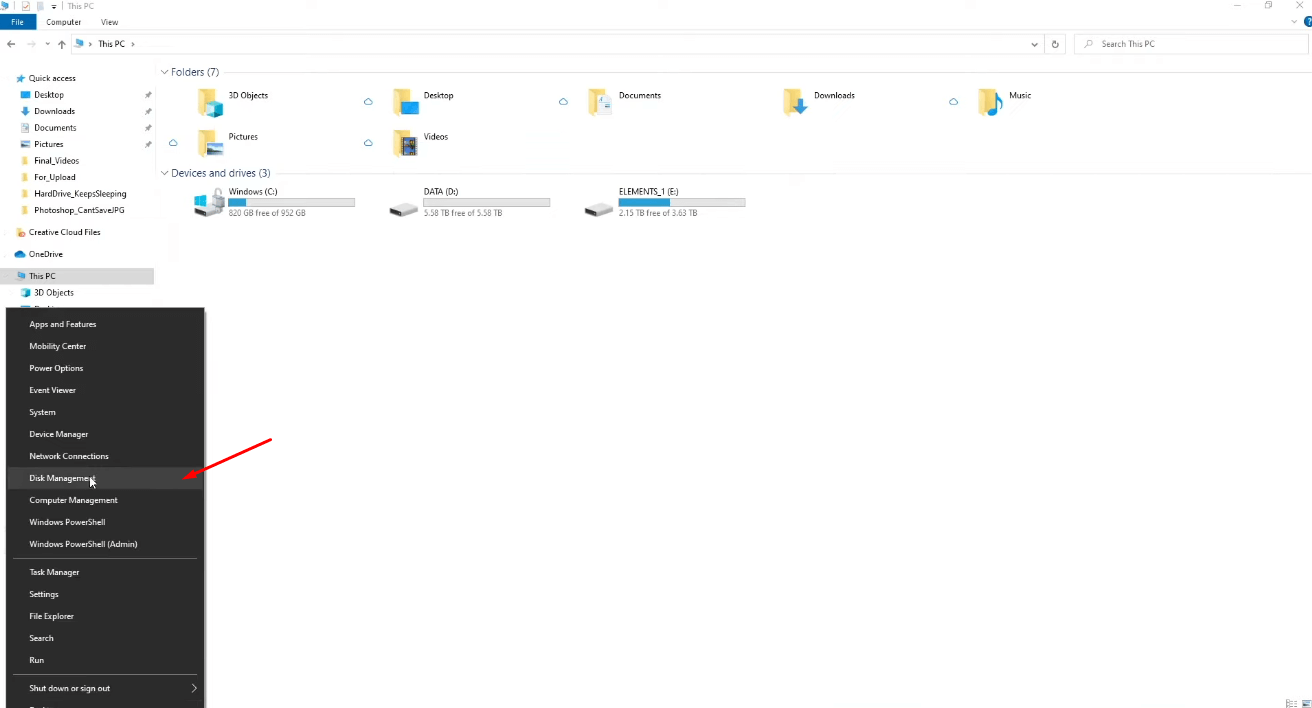Choose Disk Management from the menu
1312x708 pixels.
point(62,478)
